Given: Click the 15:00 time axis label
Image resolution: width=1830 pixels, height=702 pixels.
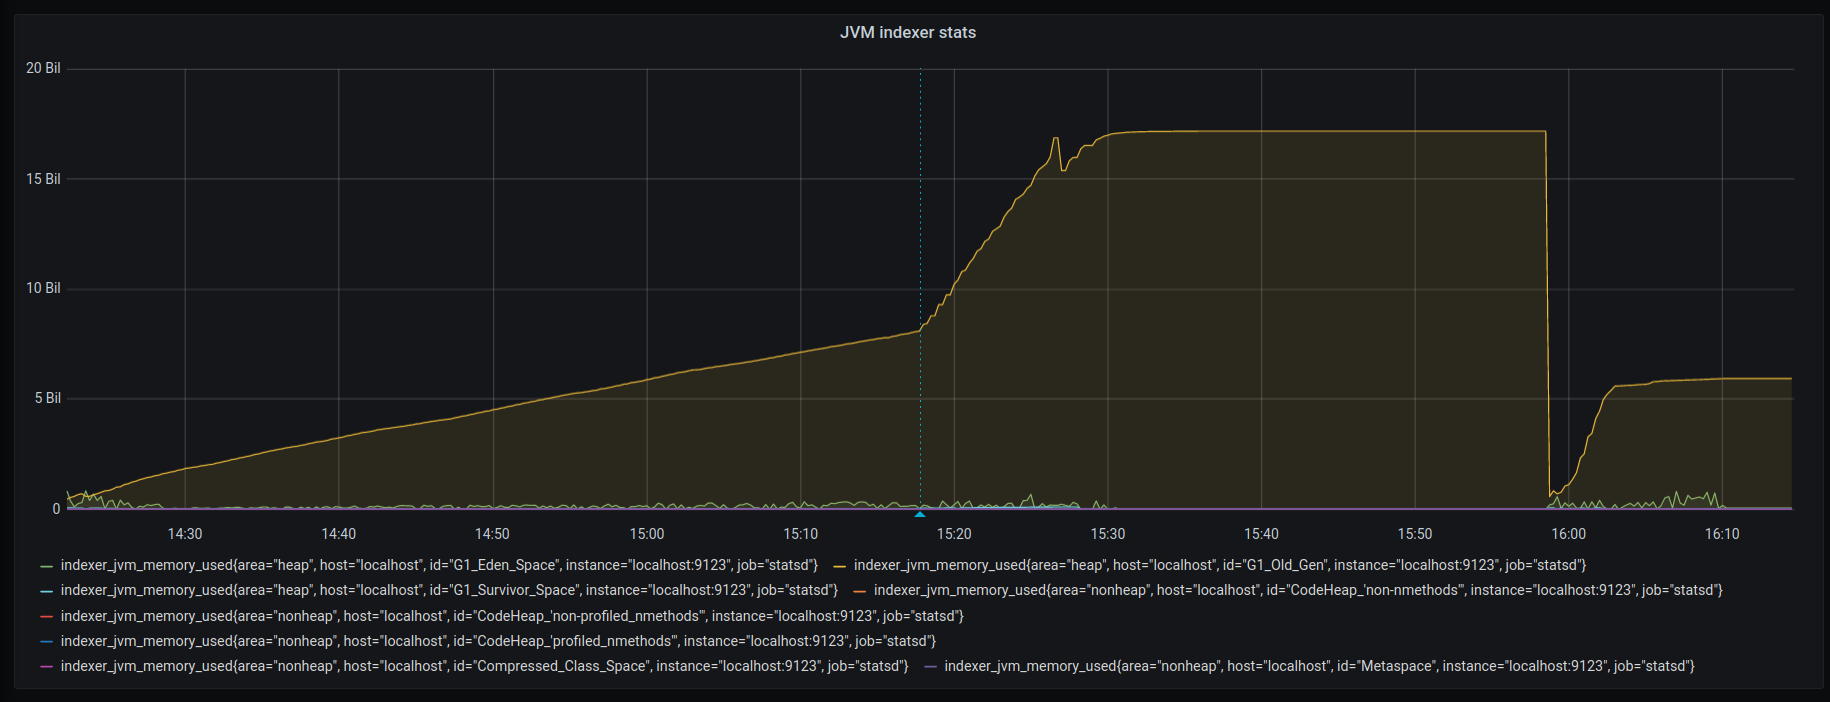Looking at the screenshot, I should (x=647, y=534).
